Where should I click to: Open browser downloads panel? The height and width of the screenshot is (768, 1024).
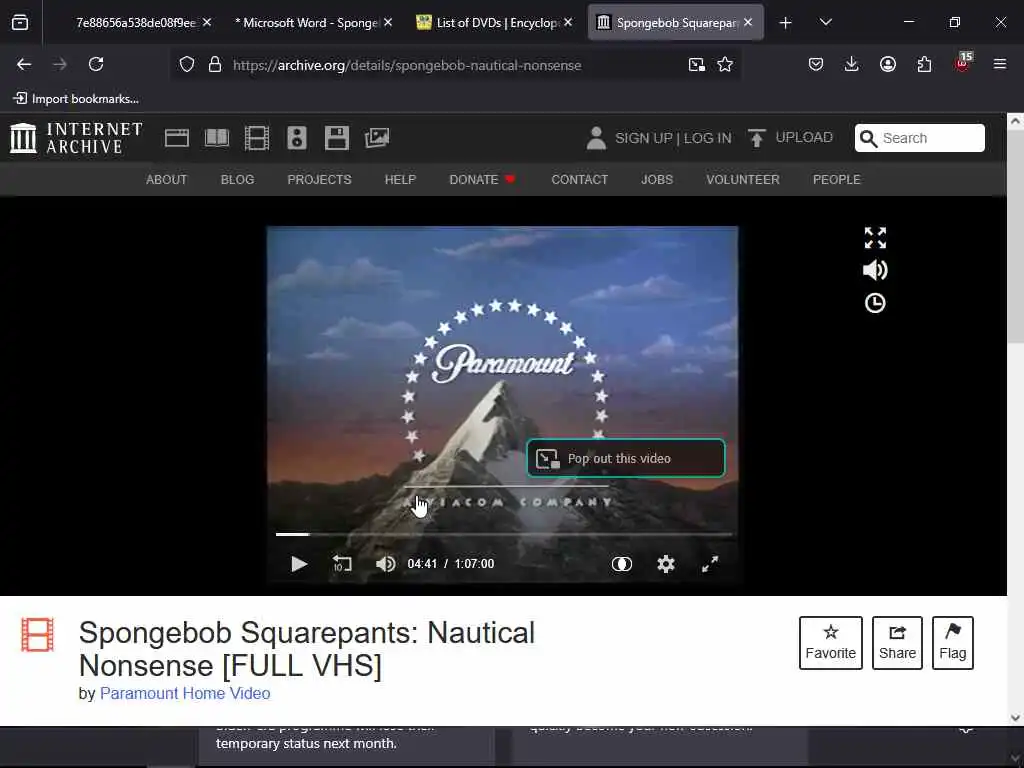(851, 64)
